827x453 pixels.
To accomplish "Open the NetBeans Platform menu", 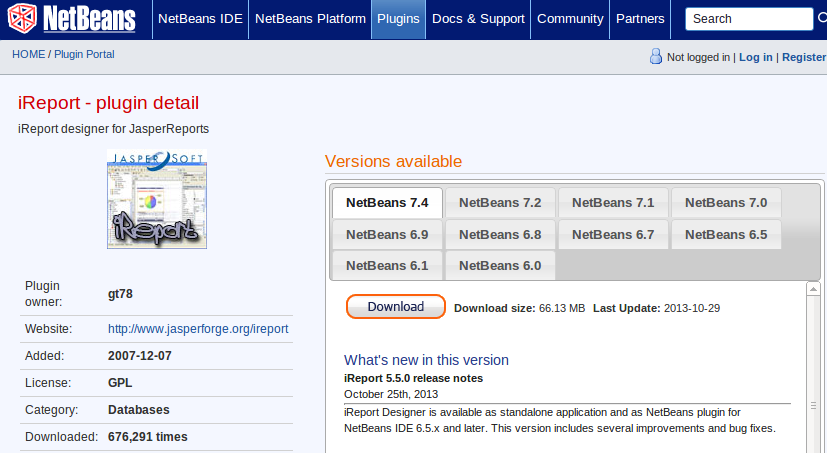I will click(x=310, y=19).
